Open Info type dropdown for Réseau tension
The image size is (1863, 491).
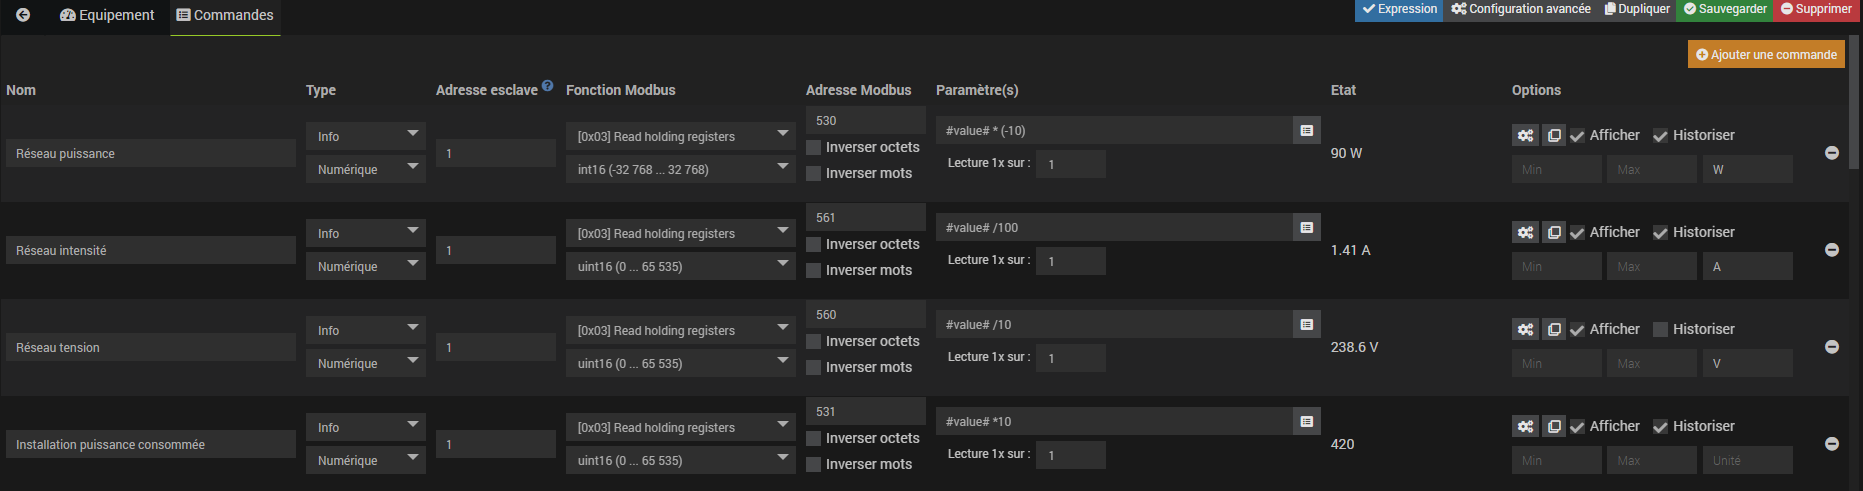[365, 330]
